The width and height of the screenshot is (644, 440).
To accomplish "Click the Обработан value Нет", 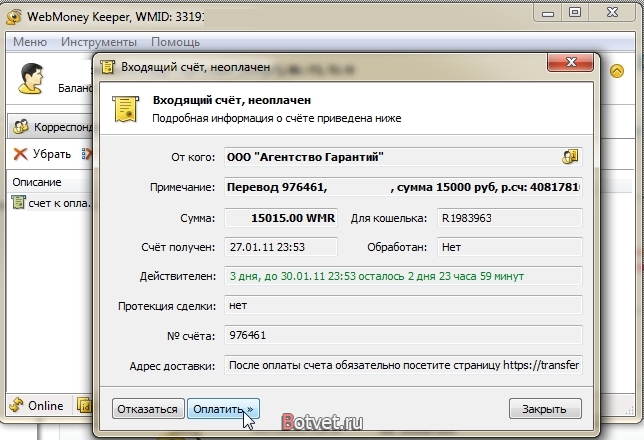I will pyautogui.click(x=509, y=247).
